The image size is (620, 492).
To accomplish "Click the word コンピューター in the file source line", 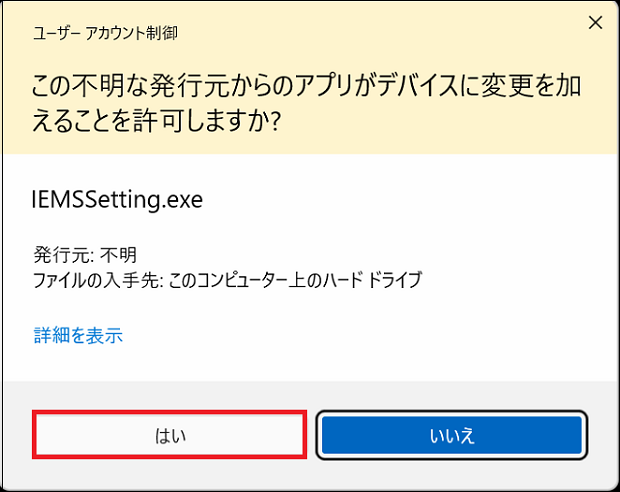I will tap(238, 280).
